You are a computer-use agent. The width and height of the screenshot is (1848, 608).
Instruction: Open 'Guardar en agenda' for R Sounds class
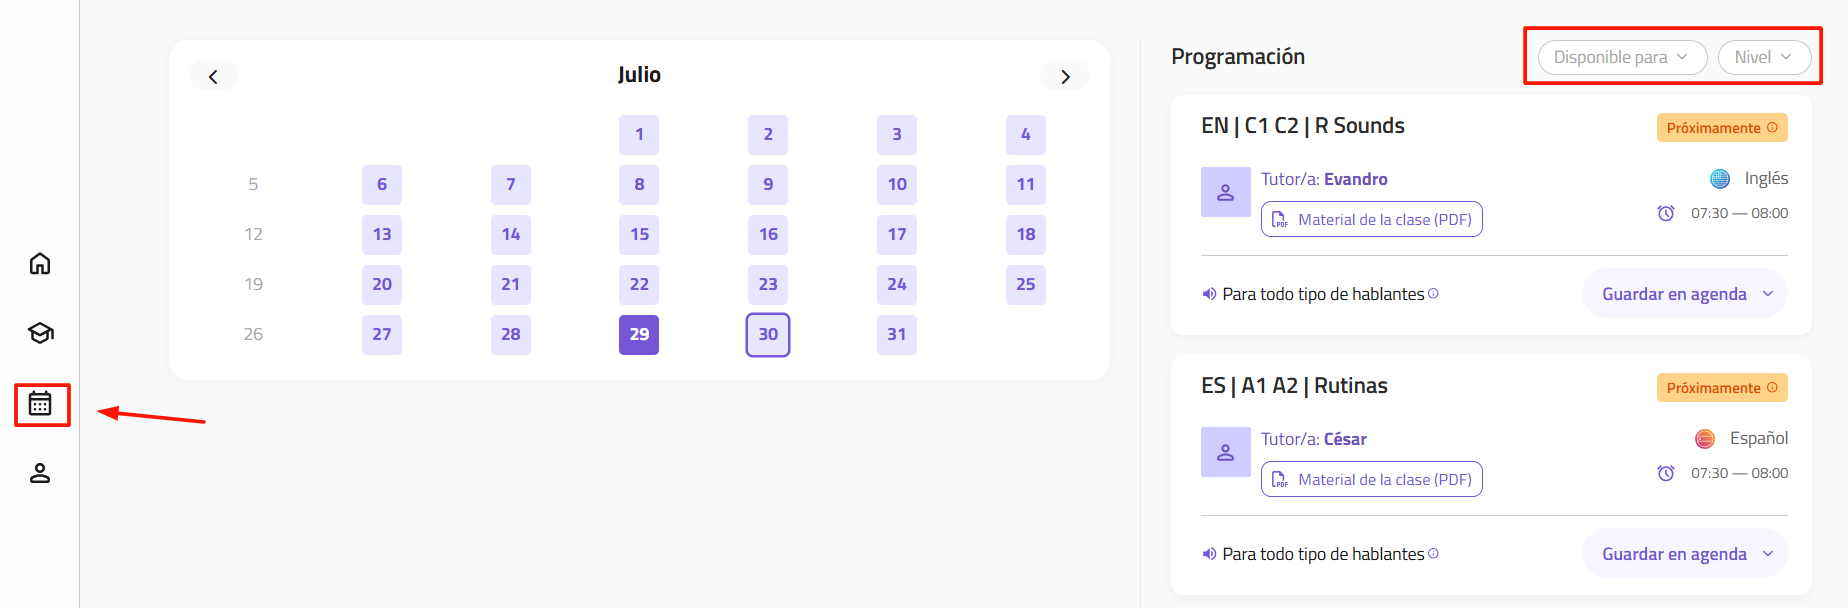click(x=1685, y=294)
